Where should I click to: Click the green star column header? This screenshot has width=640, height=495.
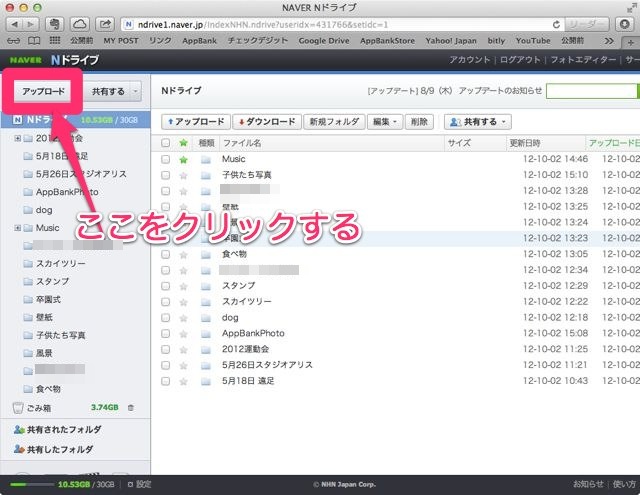pos(184,143)
